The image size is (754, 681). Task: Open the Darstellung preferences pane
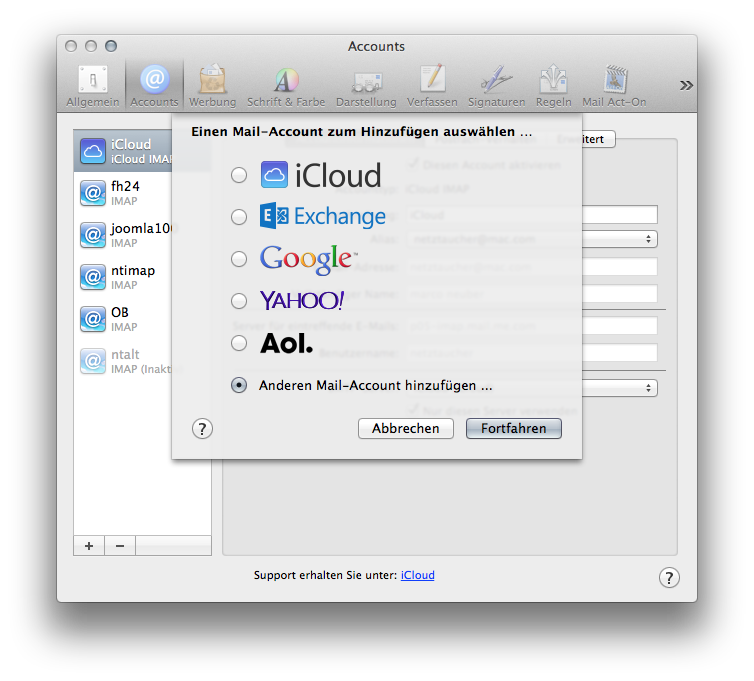[366, 86]
